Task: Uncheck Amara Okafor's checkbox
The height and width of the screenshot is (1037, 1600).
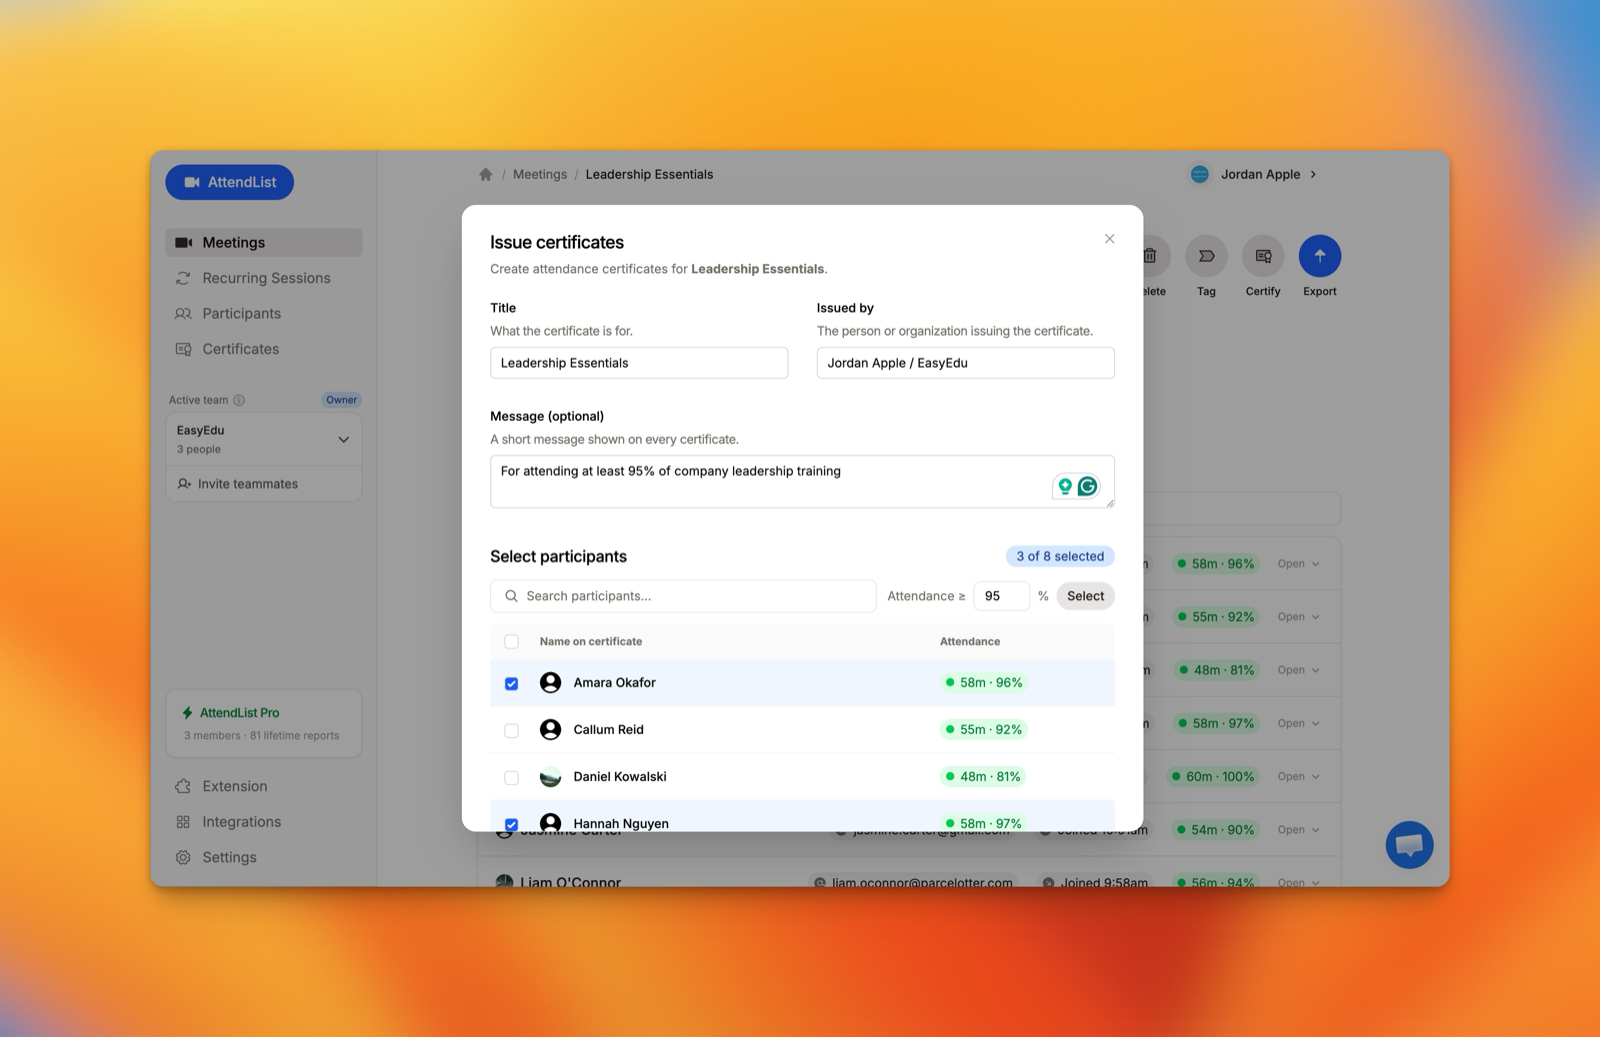Action: tap(512, 683)
